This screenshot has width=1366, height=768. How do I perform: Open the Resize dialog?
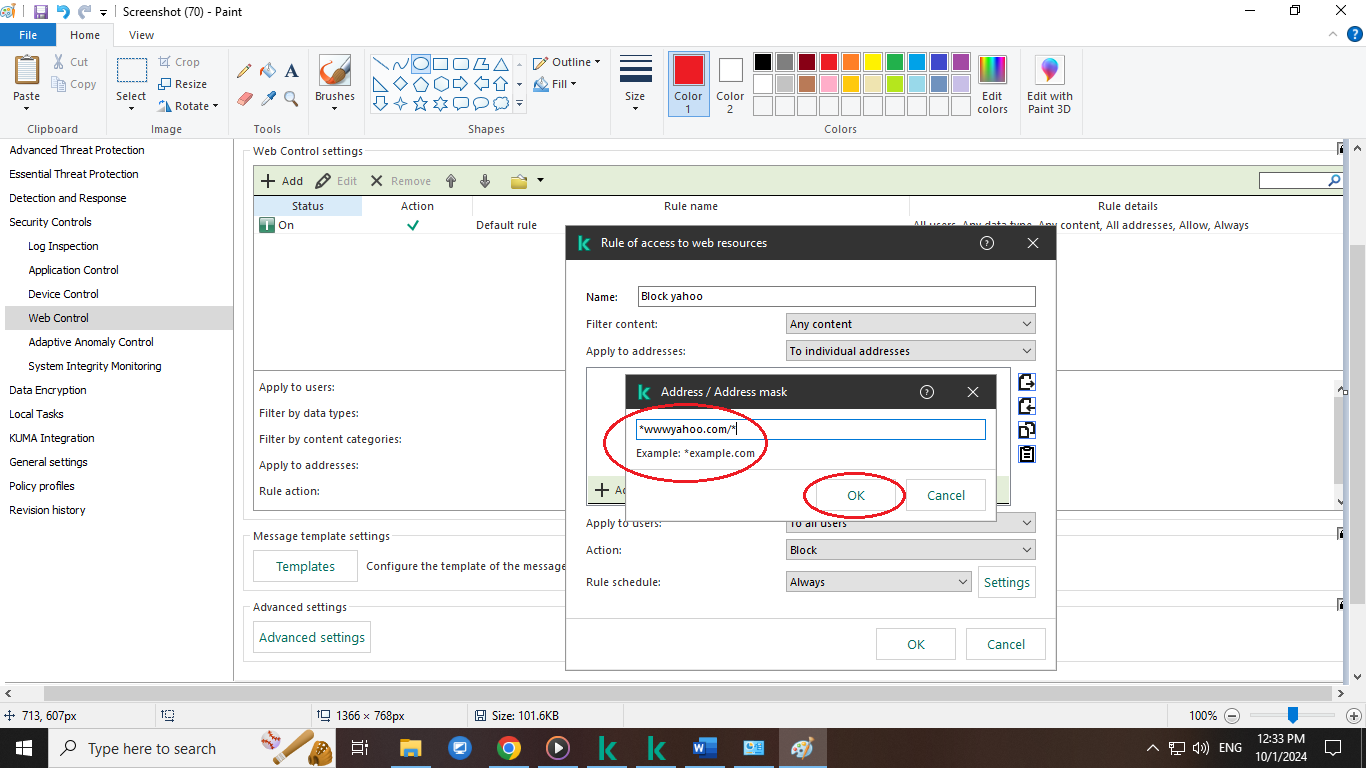click(183, 84)
